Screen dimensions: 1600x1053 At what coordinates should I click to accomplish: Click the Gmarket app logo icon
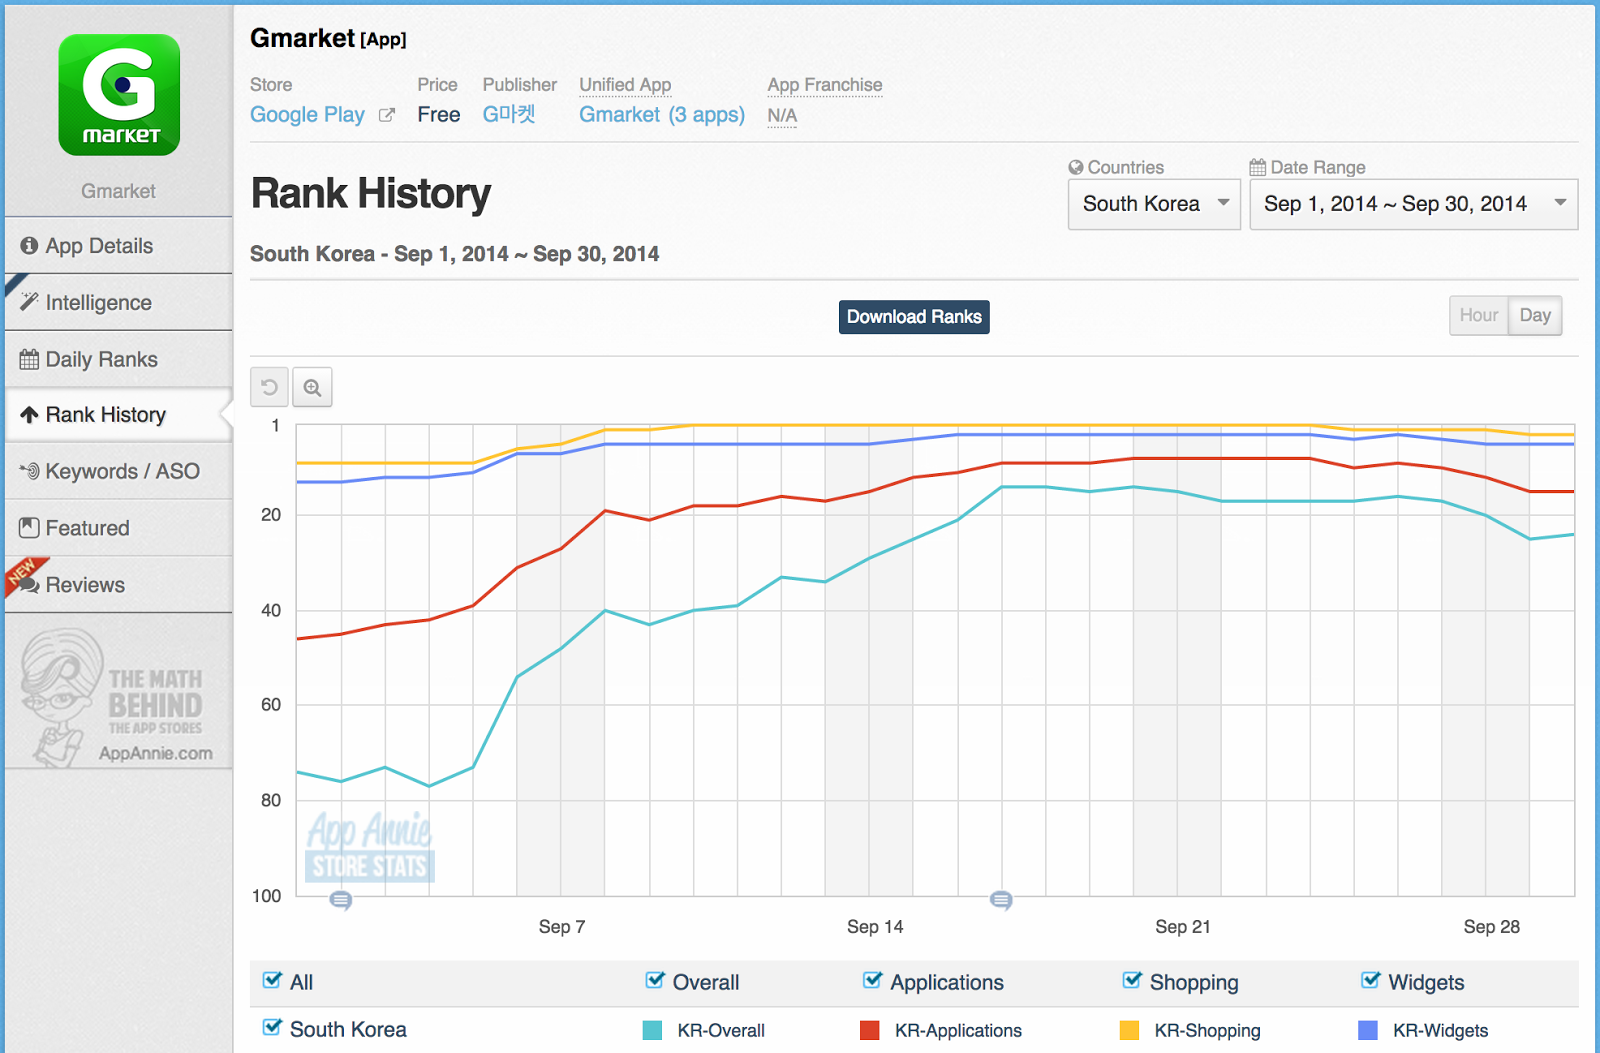click(119, 95)
